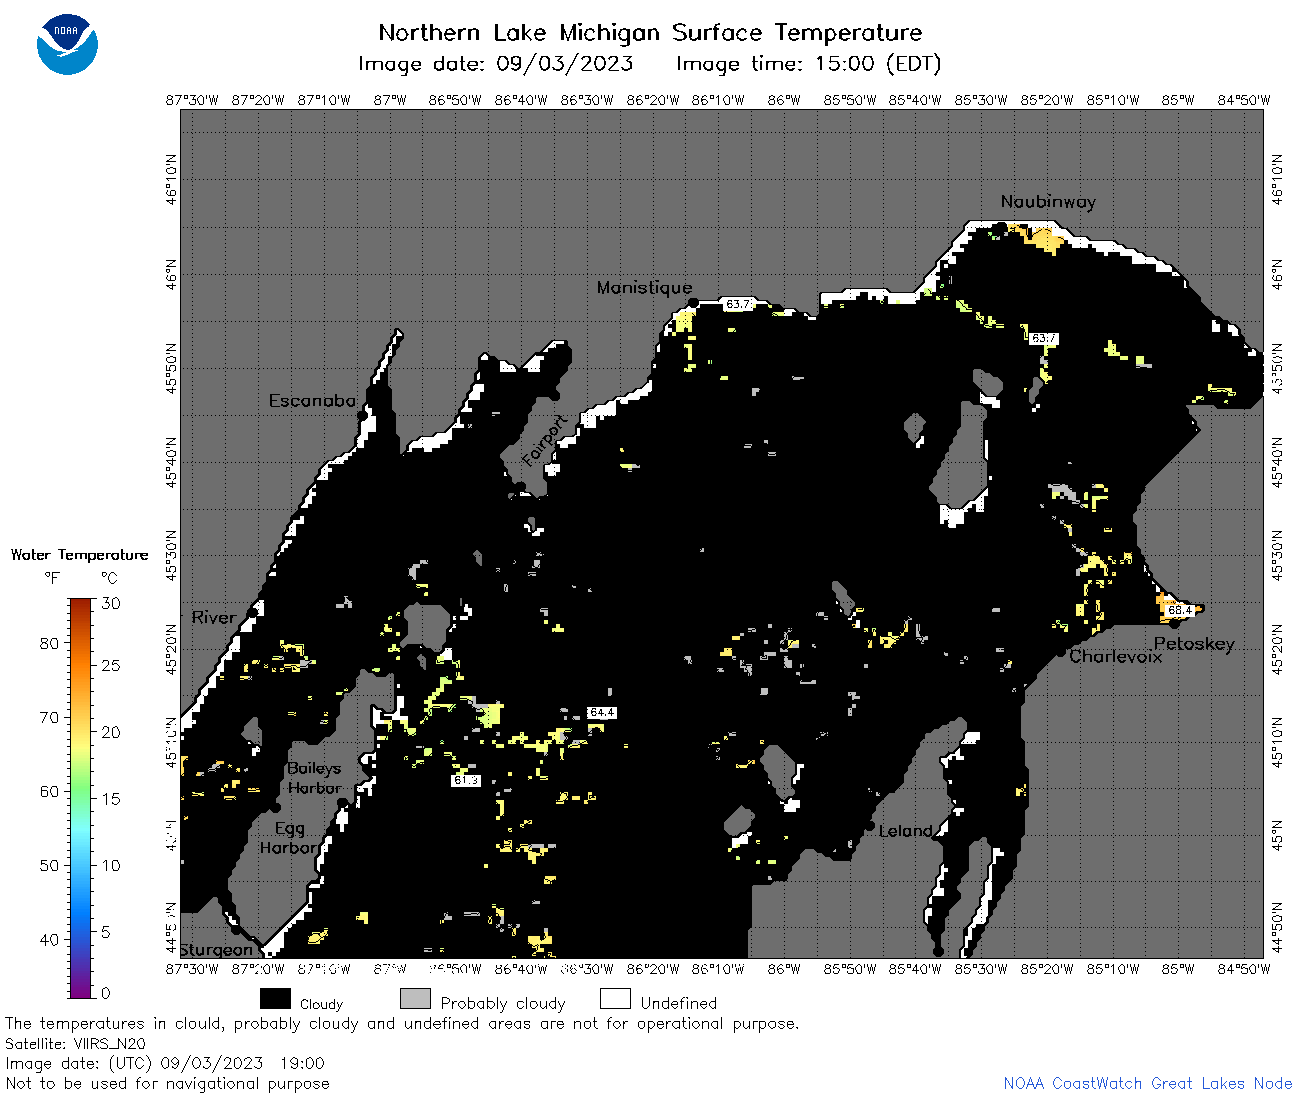Click the UTC image date 19:00 line
1303x1099 pixels.
(165, 1063)
